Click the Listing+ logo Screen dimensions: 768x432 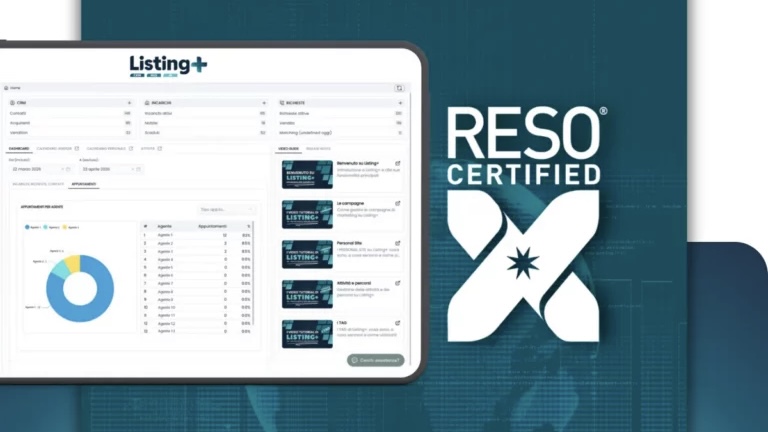[168, 66]
